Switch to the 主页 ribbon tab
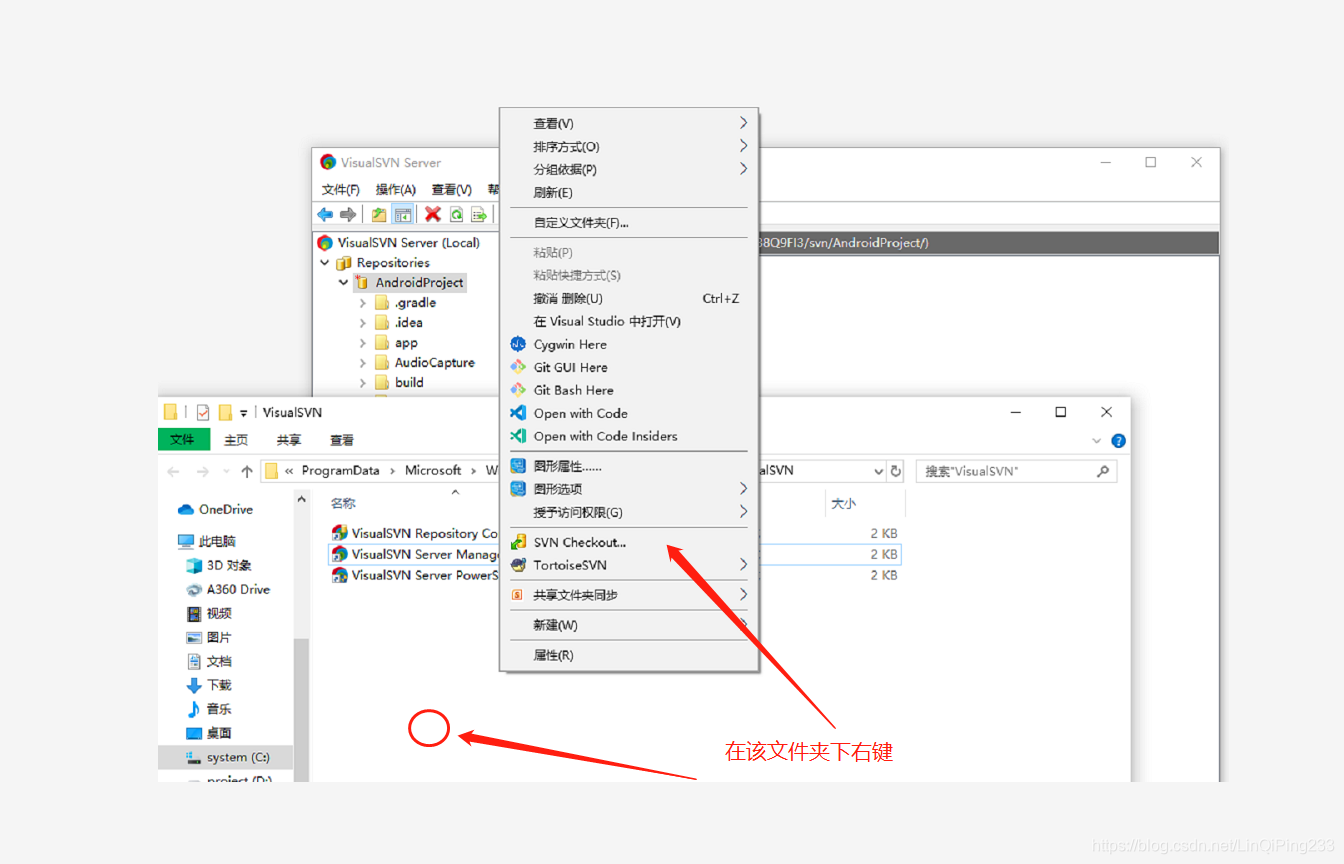1344x864 pixels. 237,440
